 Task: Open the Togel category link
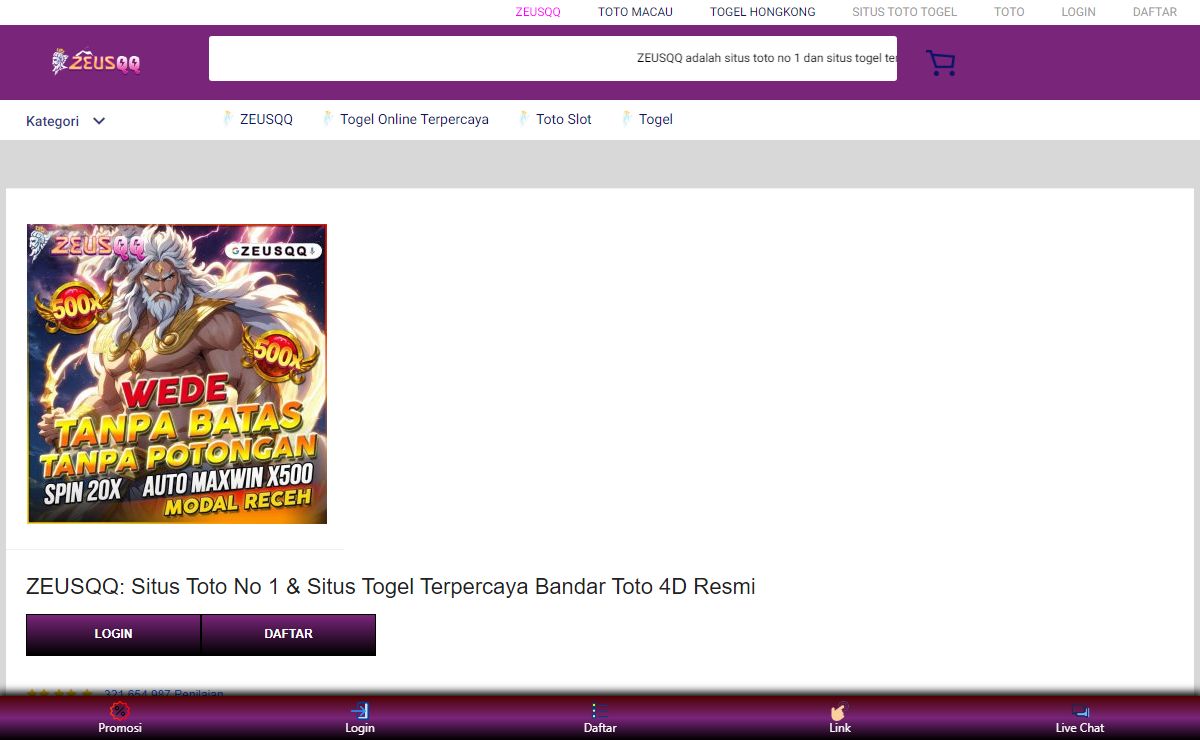point(647,119)
